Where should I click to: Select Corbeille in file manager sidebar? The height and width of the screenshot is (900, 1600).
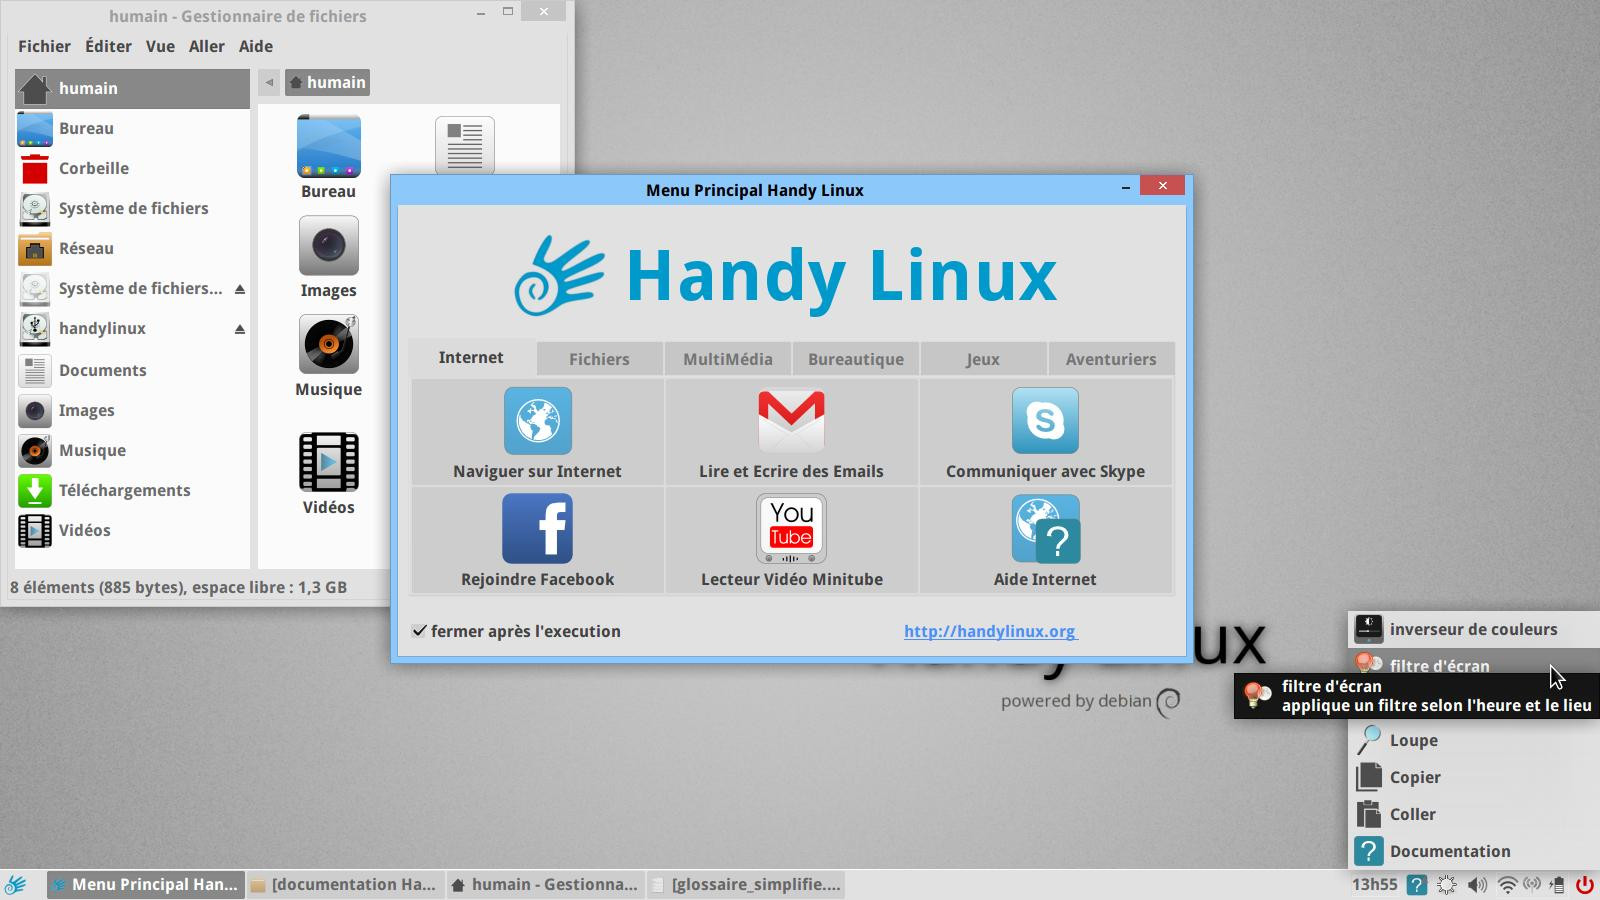132,168
